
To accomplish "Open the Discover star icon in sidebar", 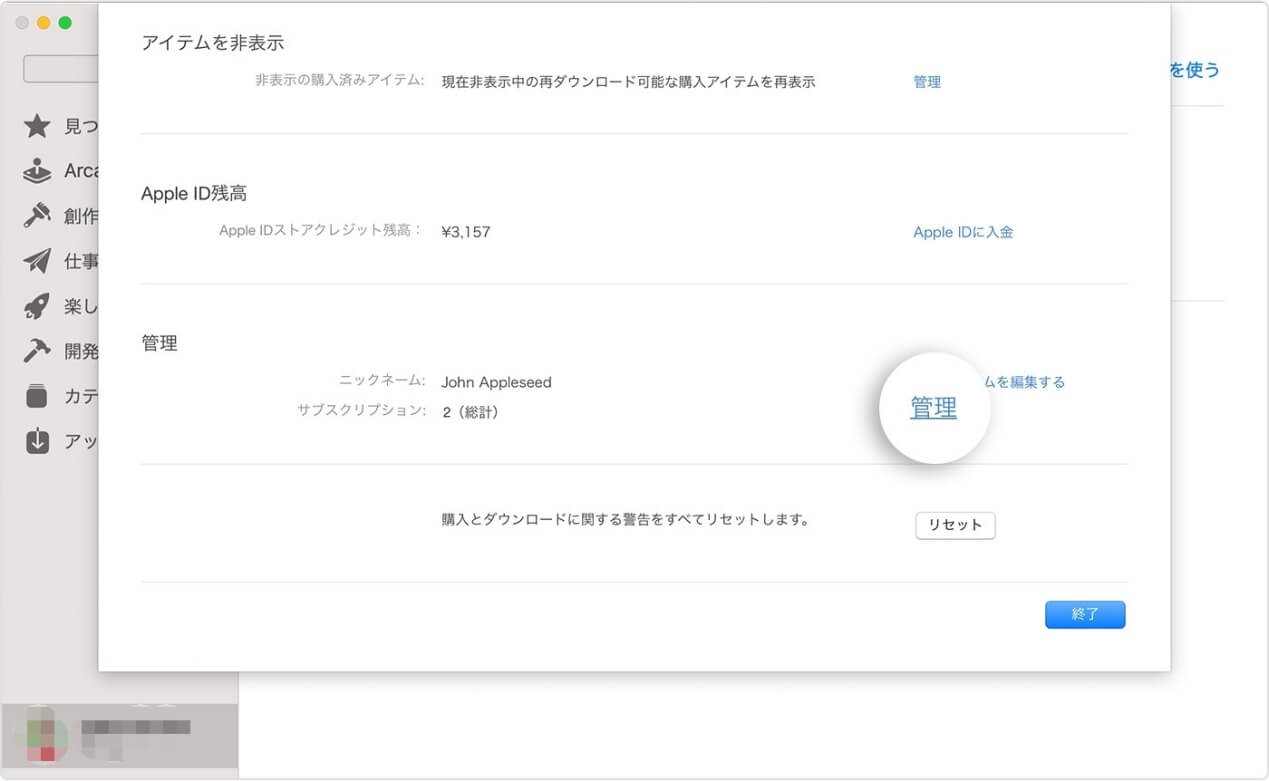I will (x=37, y=126).
